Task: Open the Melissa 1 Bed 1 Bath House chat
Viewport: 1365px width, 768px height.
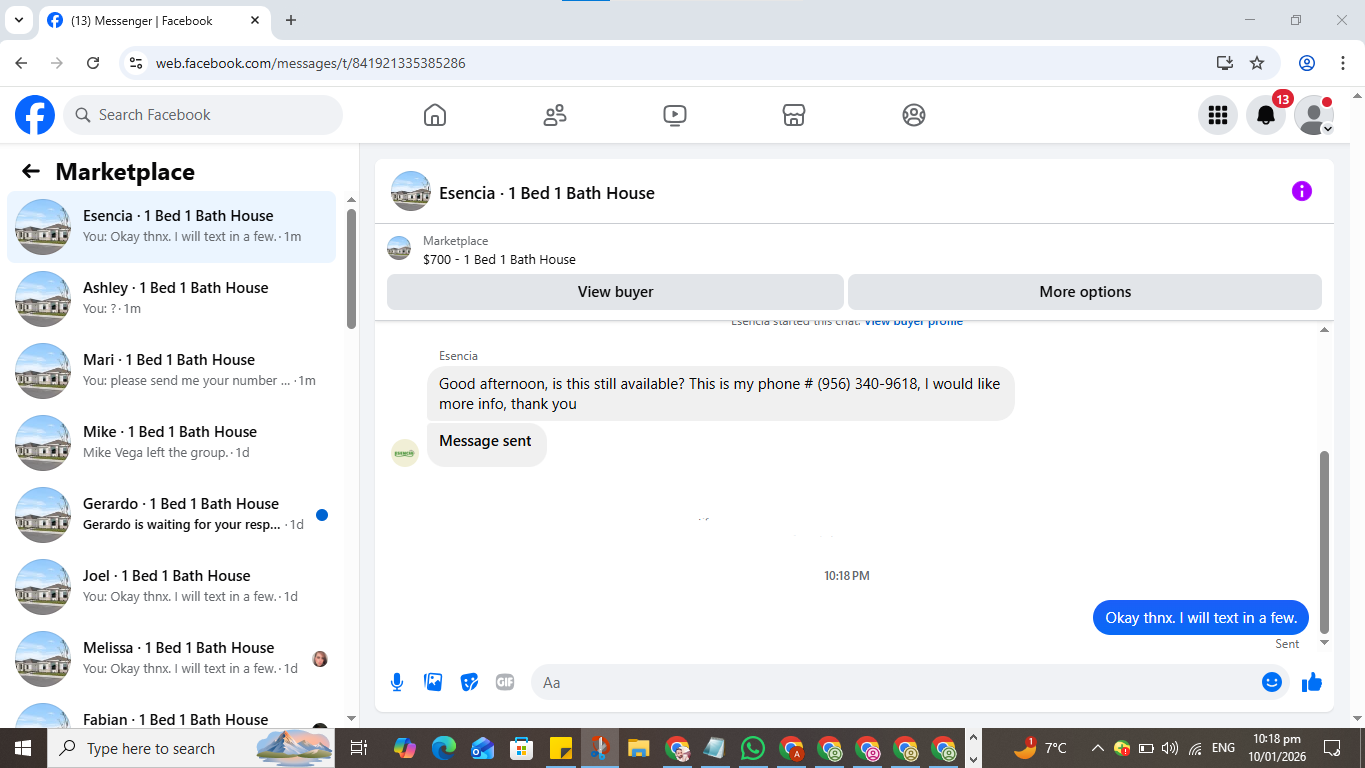Action: click(172, 659)
